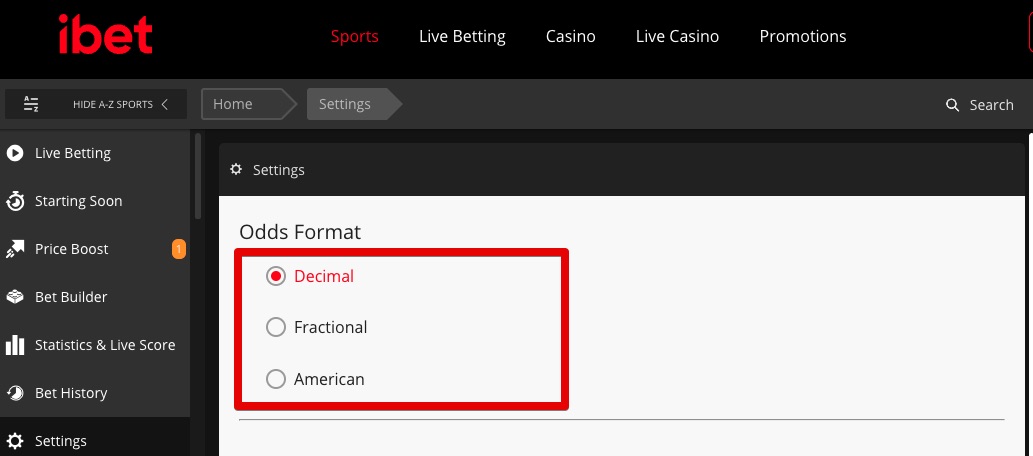The image size is (1033, 456).
Task: Open the Promotions menu tab
Action: tap(802, 36)
